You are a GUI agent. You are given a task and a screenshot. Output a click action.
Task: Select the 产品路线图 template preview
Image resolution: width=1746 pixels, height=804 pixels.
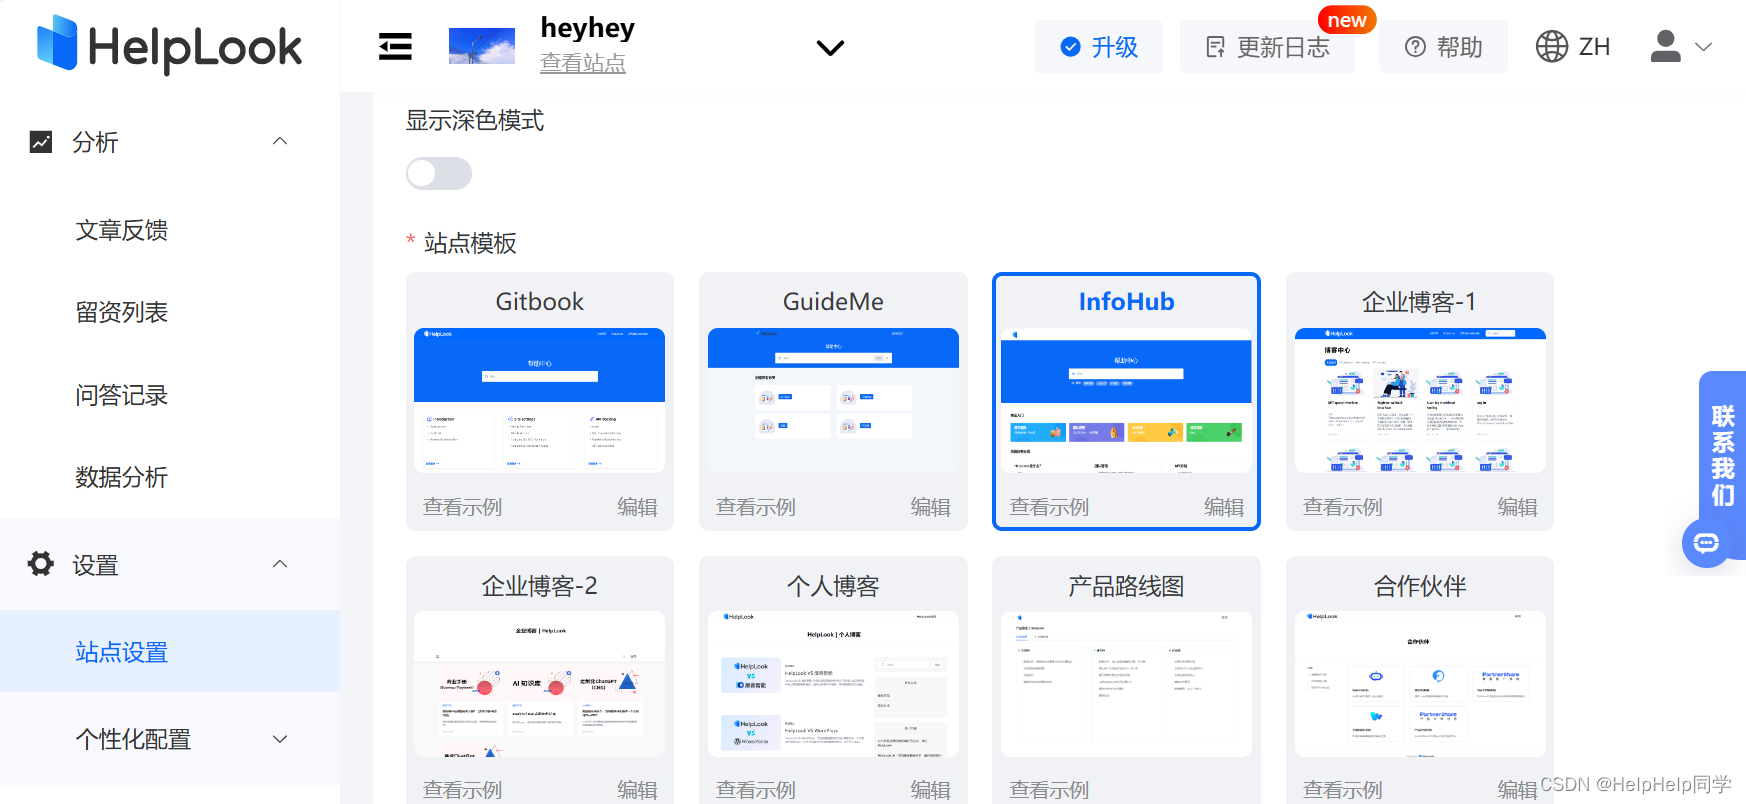[x=1126, y=684]
